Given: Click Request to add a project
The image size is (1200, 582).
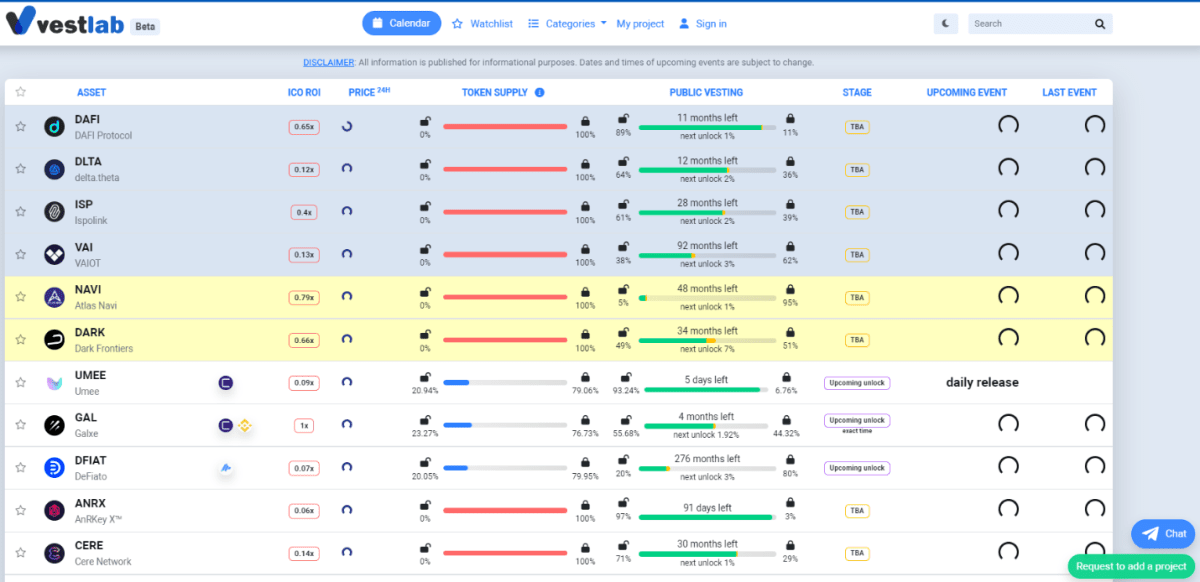Looking at the screenshot, I should tap(1132, 566).
